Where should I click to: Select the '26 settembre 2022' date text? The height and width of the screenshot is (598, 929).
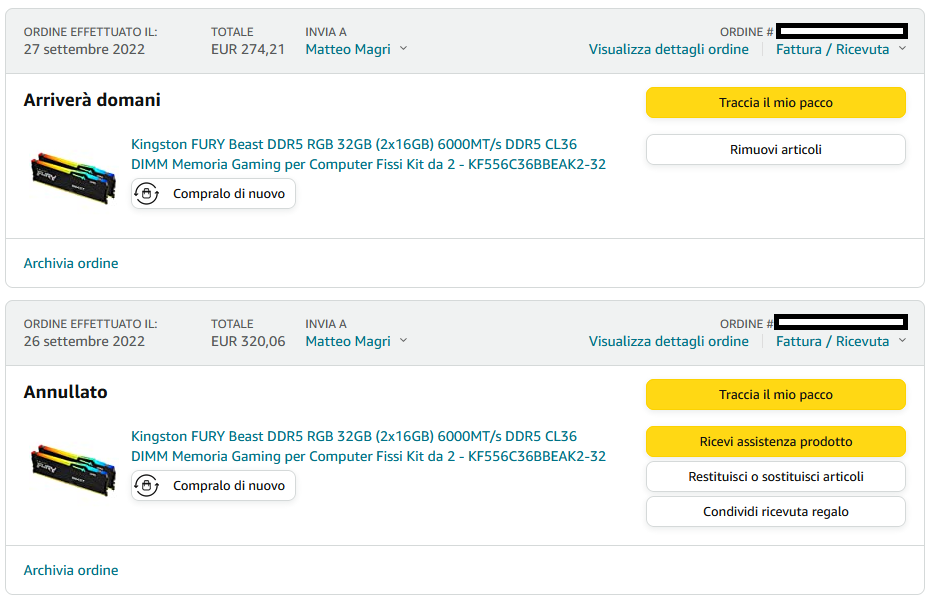(x=84, y=341)
